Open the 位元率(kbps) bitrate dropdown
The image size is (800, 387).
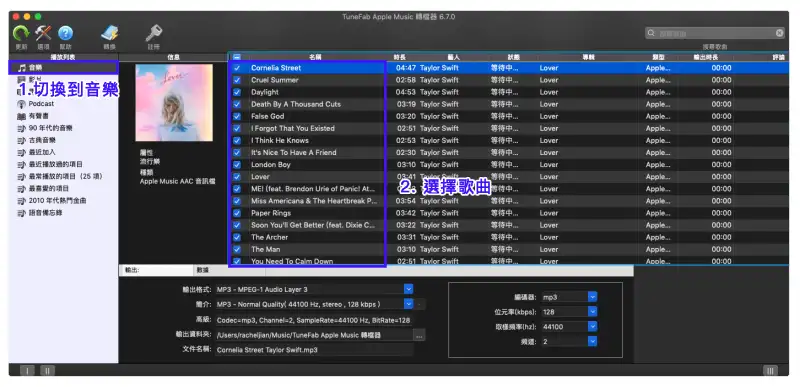tap(592, 312)
